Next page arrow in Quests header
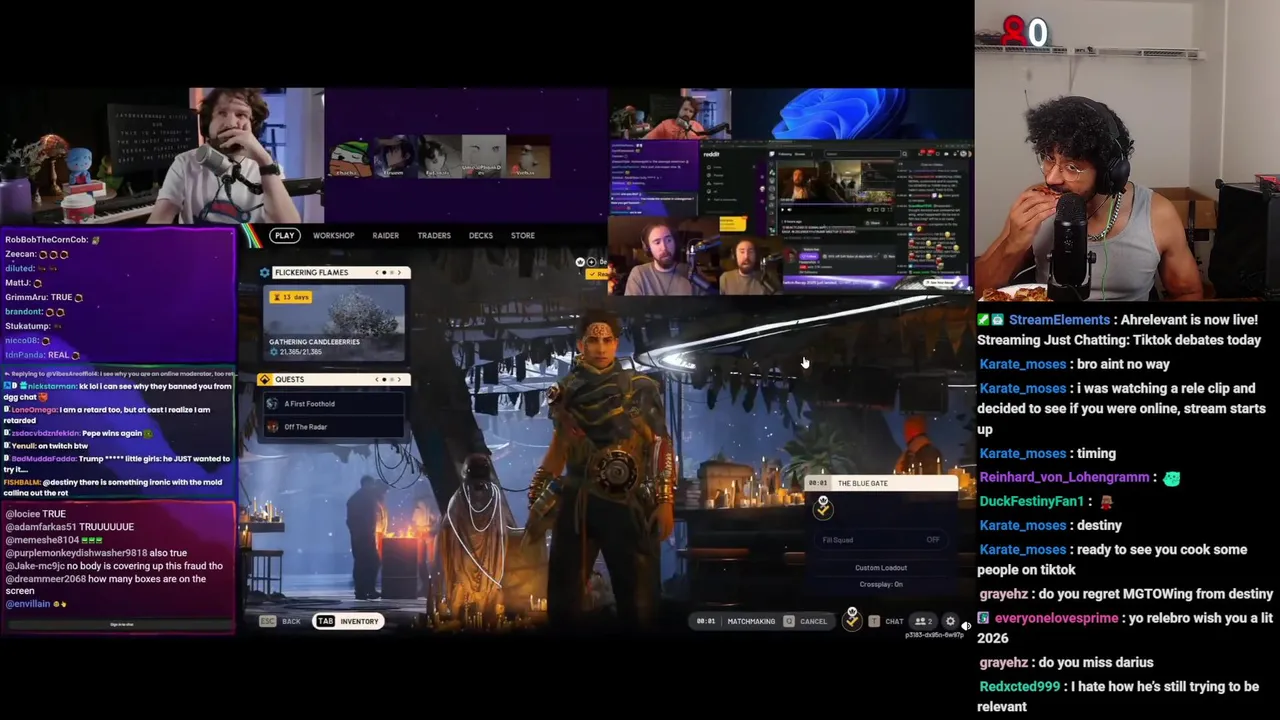Image resolution: width=1280 pixels, height=720 pixels. pyautogui.click(x=398, y=379)
